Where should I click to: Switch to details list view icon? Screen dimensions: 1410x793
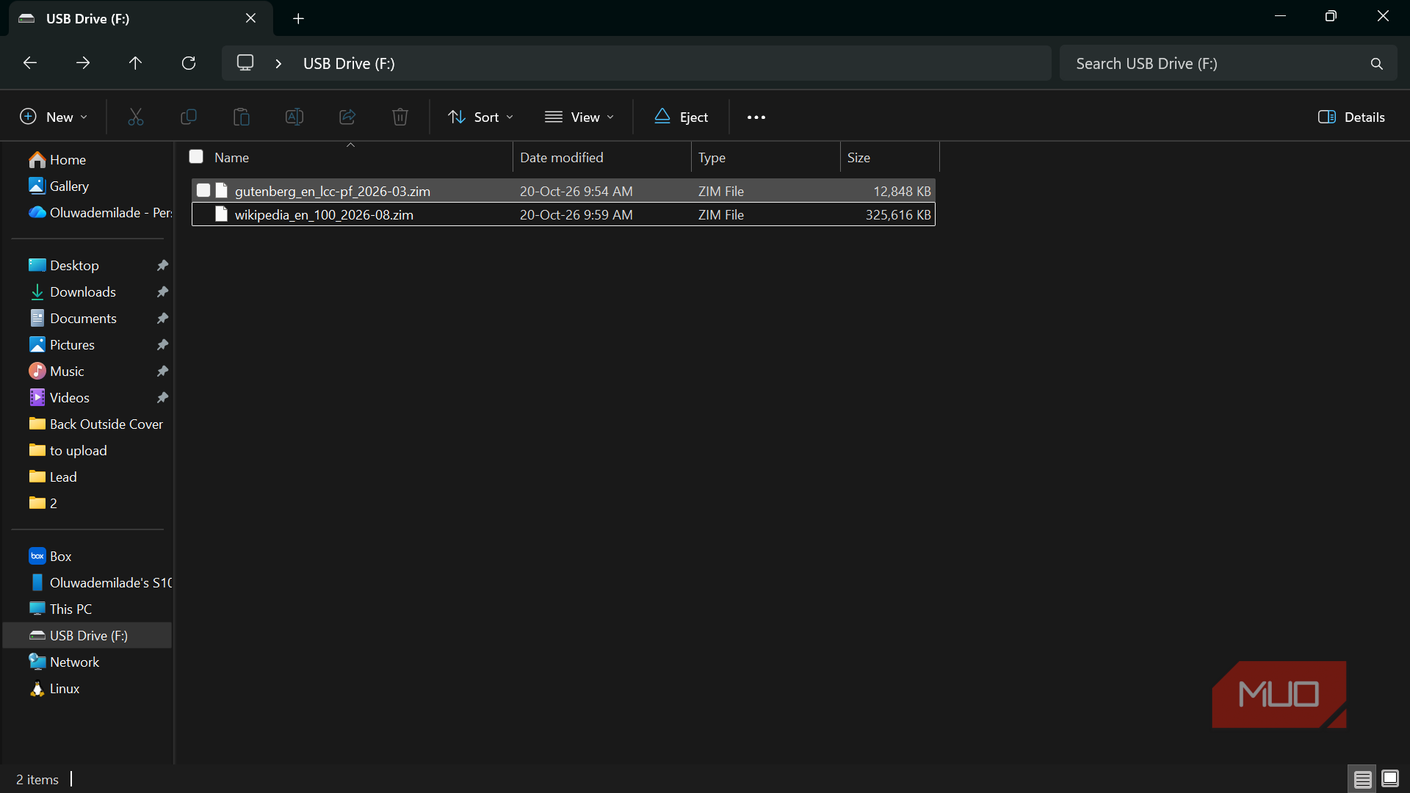(1362, 779)
